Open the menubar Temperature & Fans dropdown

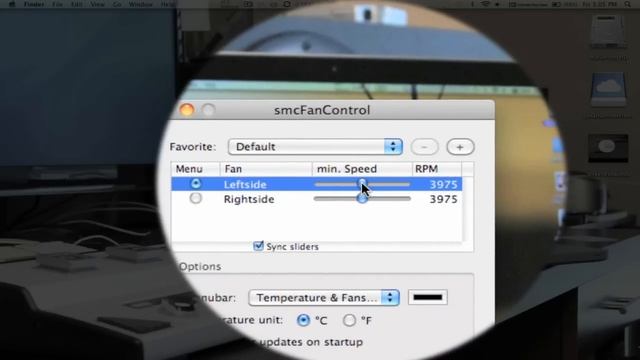pyautogui.click(x=324, y=298)
